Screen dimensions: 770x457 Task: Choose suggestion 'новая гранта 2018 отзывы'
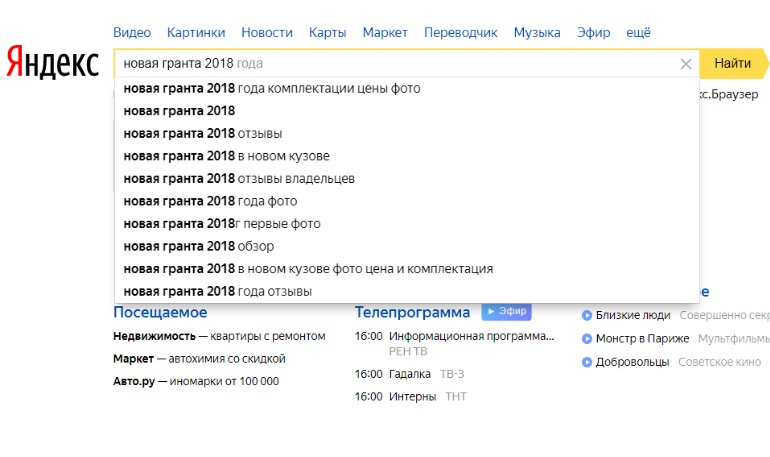(x=407, y=134)
